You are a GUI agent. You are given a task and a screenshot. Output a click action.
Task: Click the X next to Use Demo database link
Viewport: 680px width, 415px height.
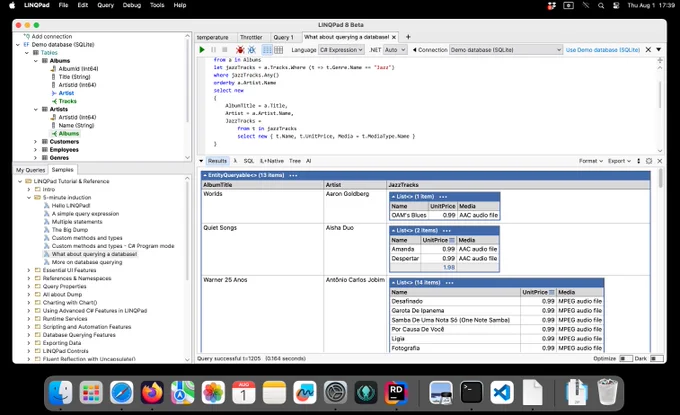(648, 50)
